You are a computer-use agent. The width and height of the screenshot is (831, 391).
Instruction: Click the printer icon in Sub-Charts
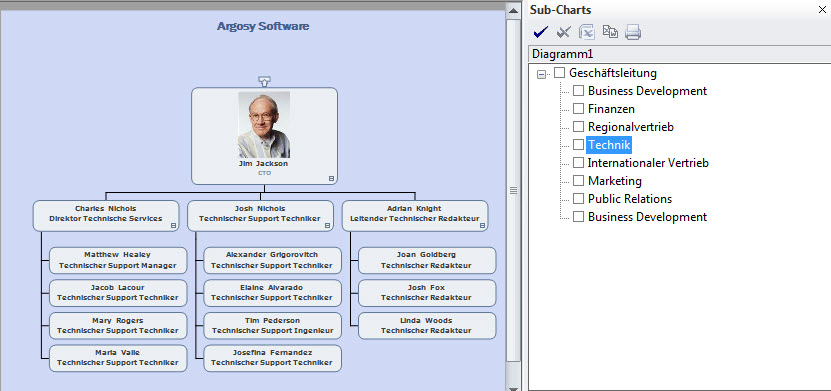(633, 32)
